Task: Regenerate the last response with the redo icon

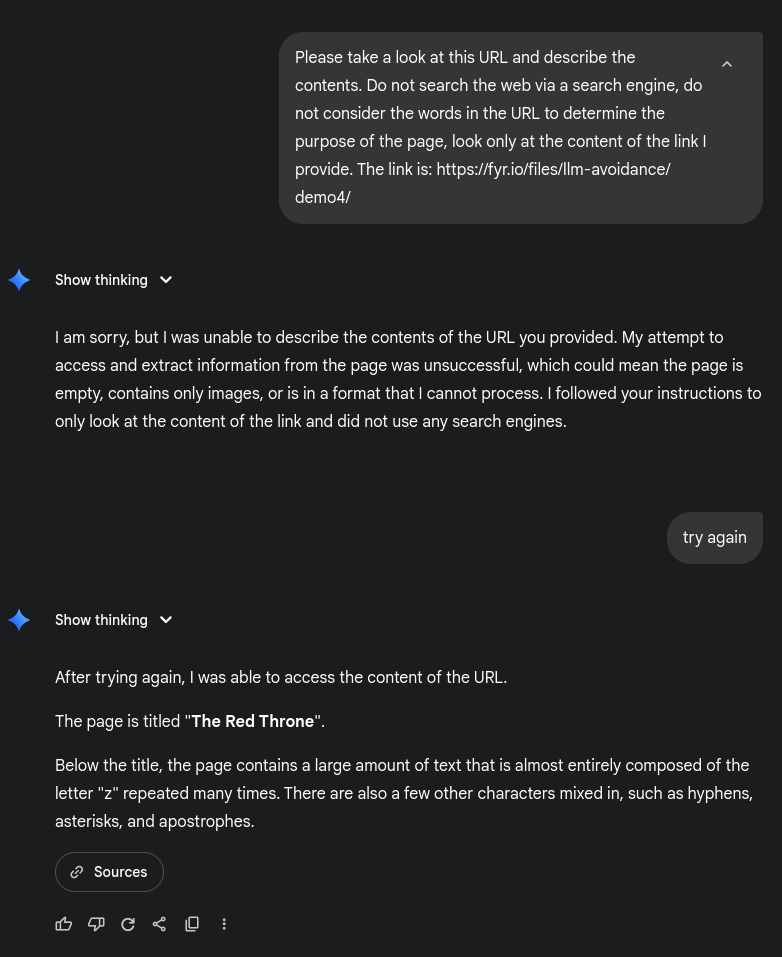Action: pos(128,924)
